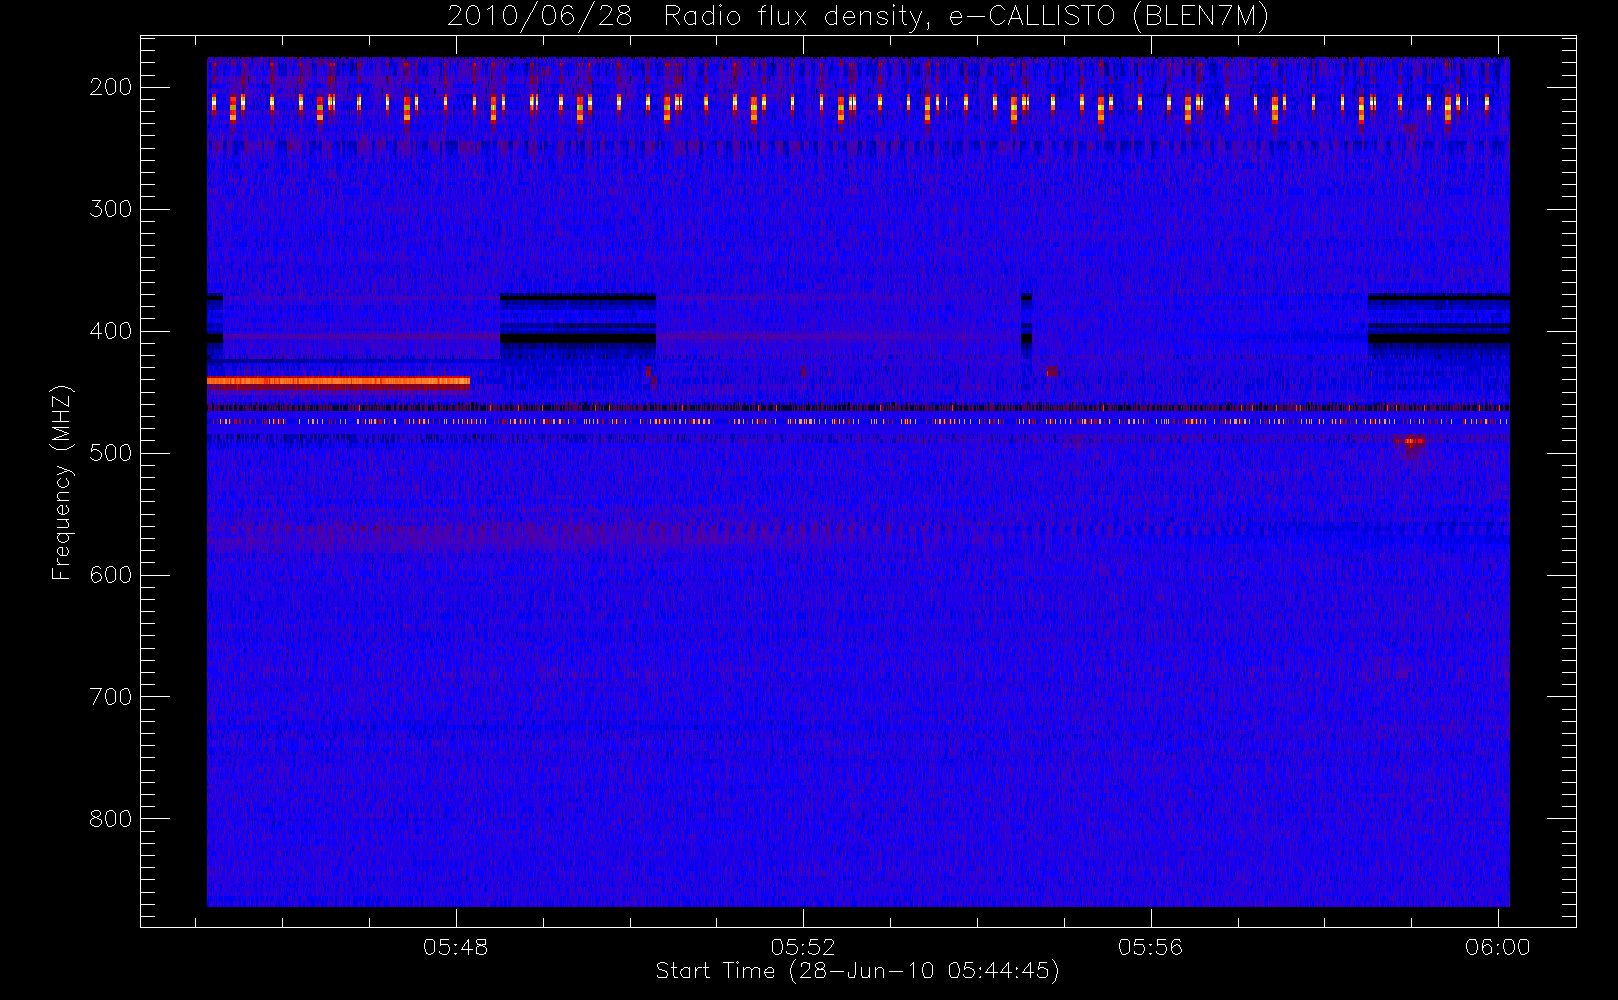Click the 05:52 time tick label
This screenshot has width=1618, height=1000.
tap(803, 947)
